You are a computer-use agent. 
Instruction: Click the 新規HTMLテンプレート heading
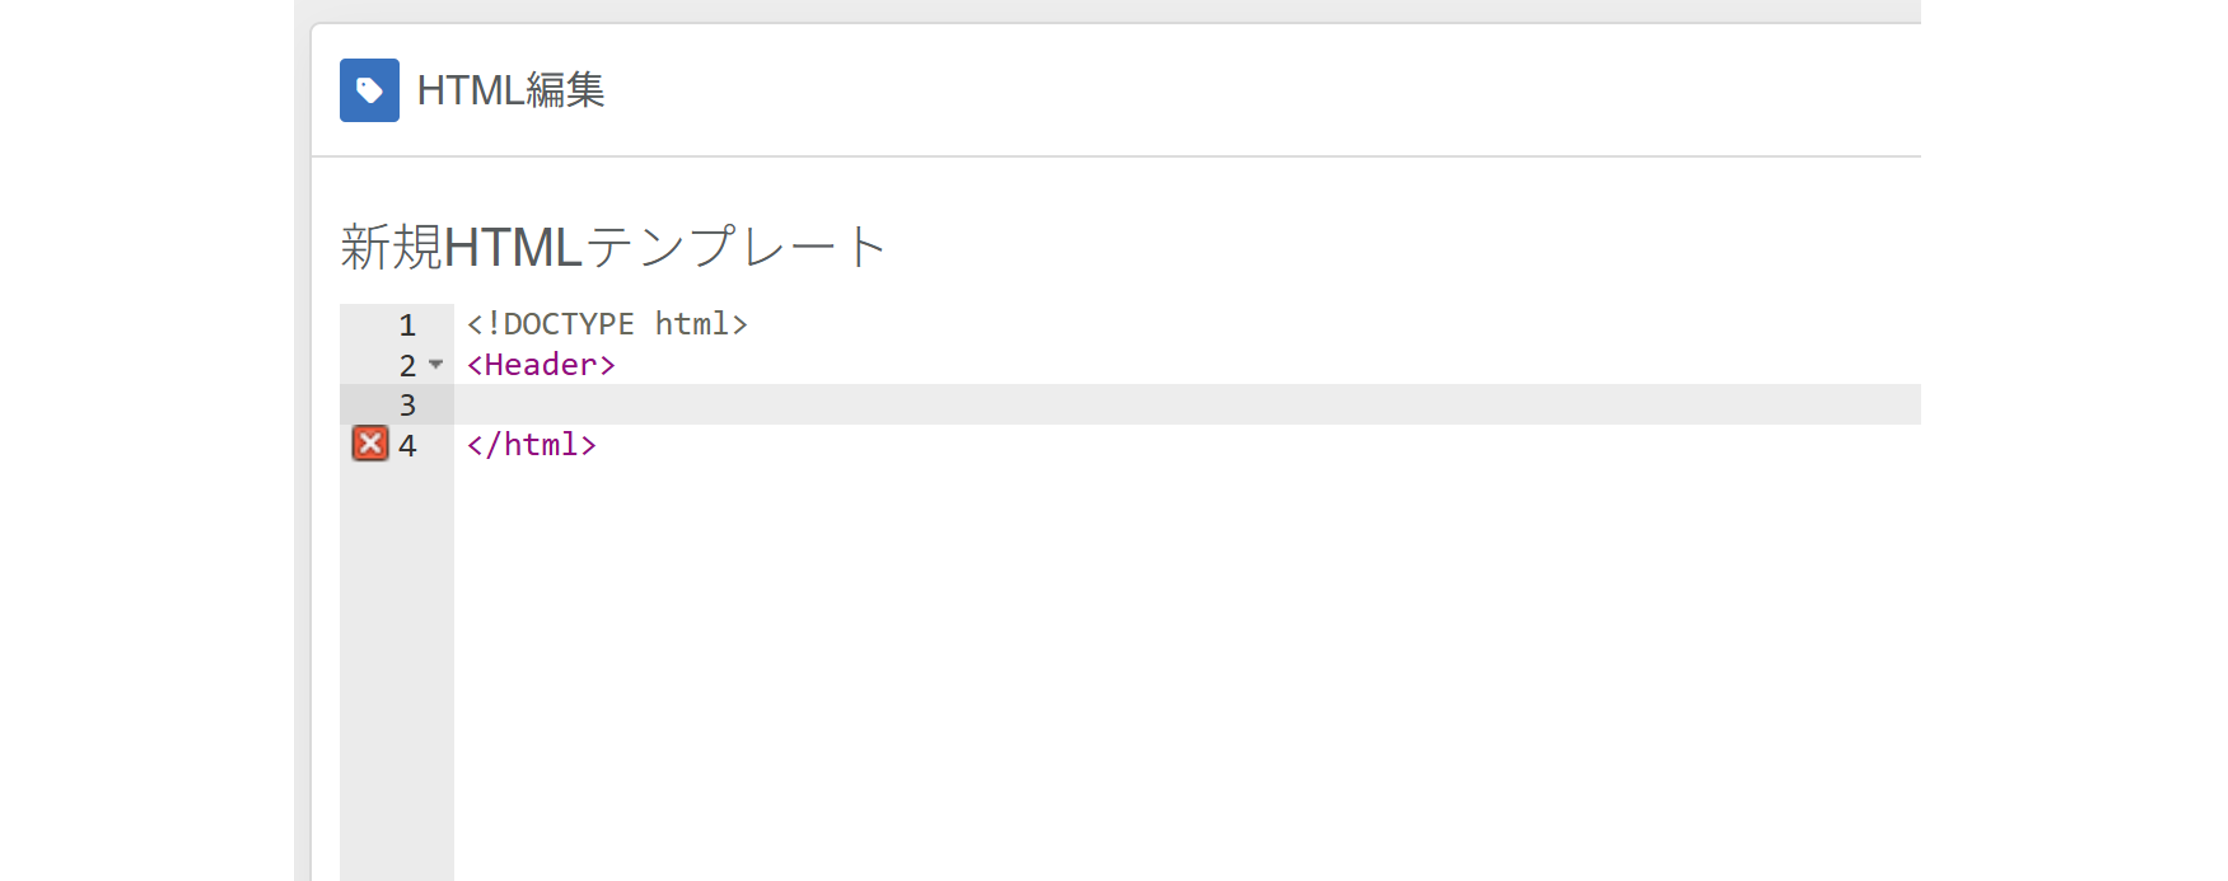coord(613,247)
